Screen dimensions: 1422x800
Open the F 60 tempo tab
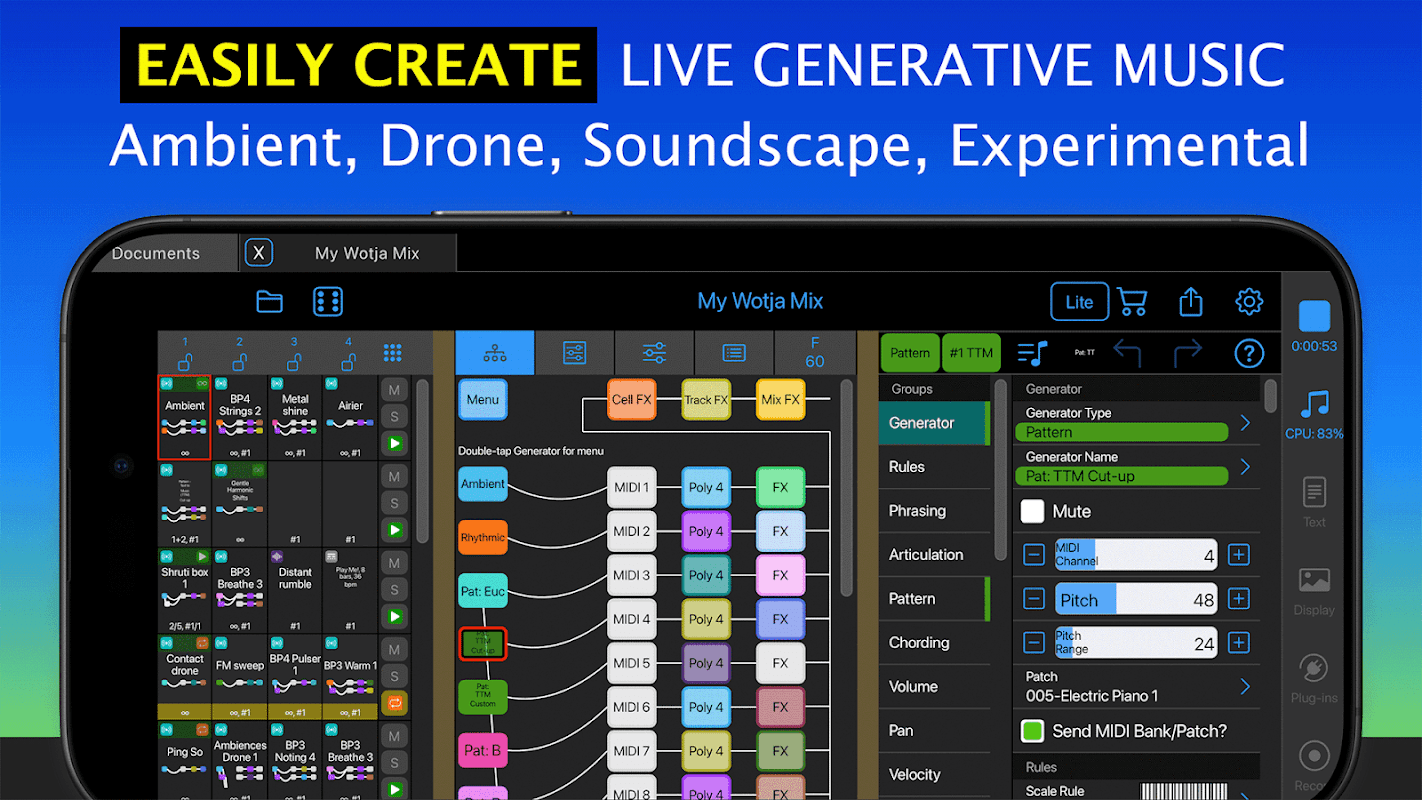click(815, 353)
